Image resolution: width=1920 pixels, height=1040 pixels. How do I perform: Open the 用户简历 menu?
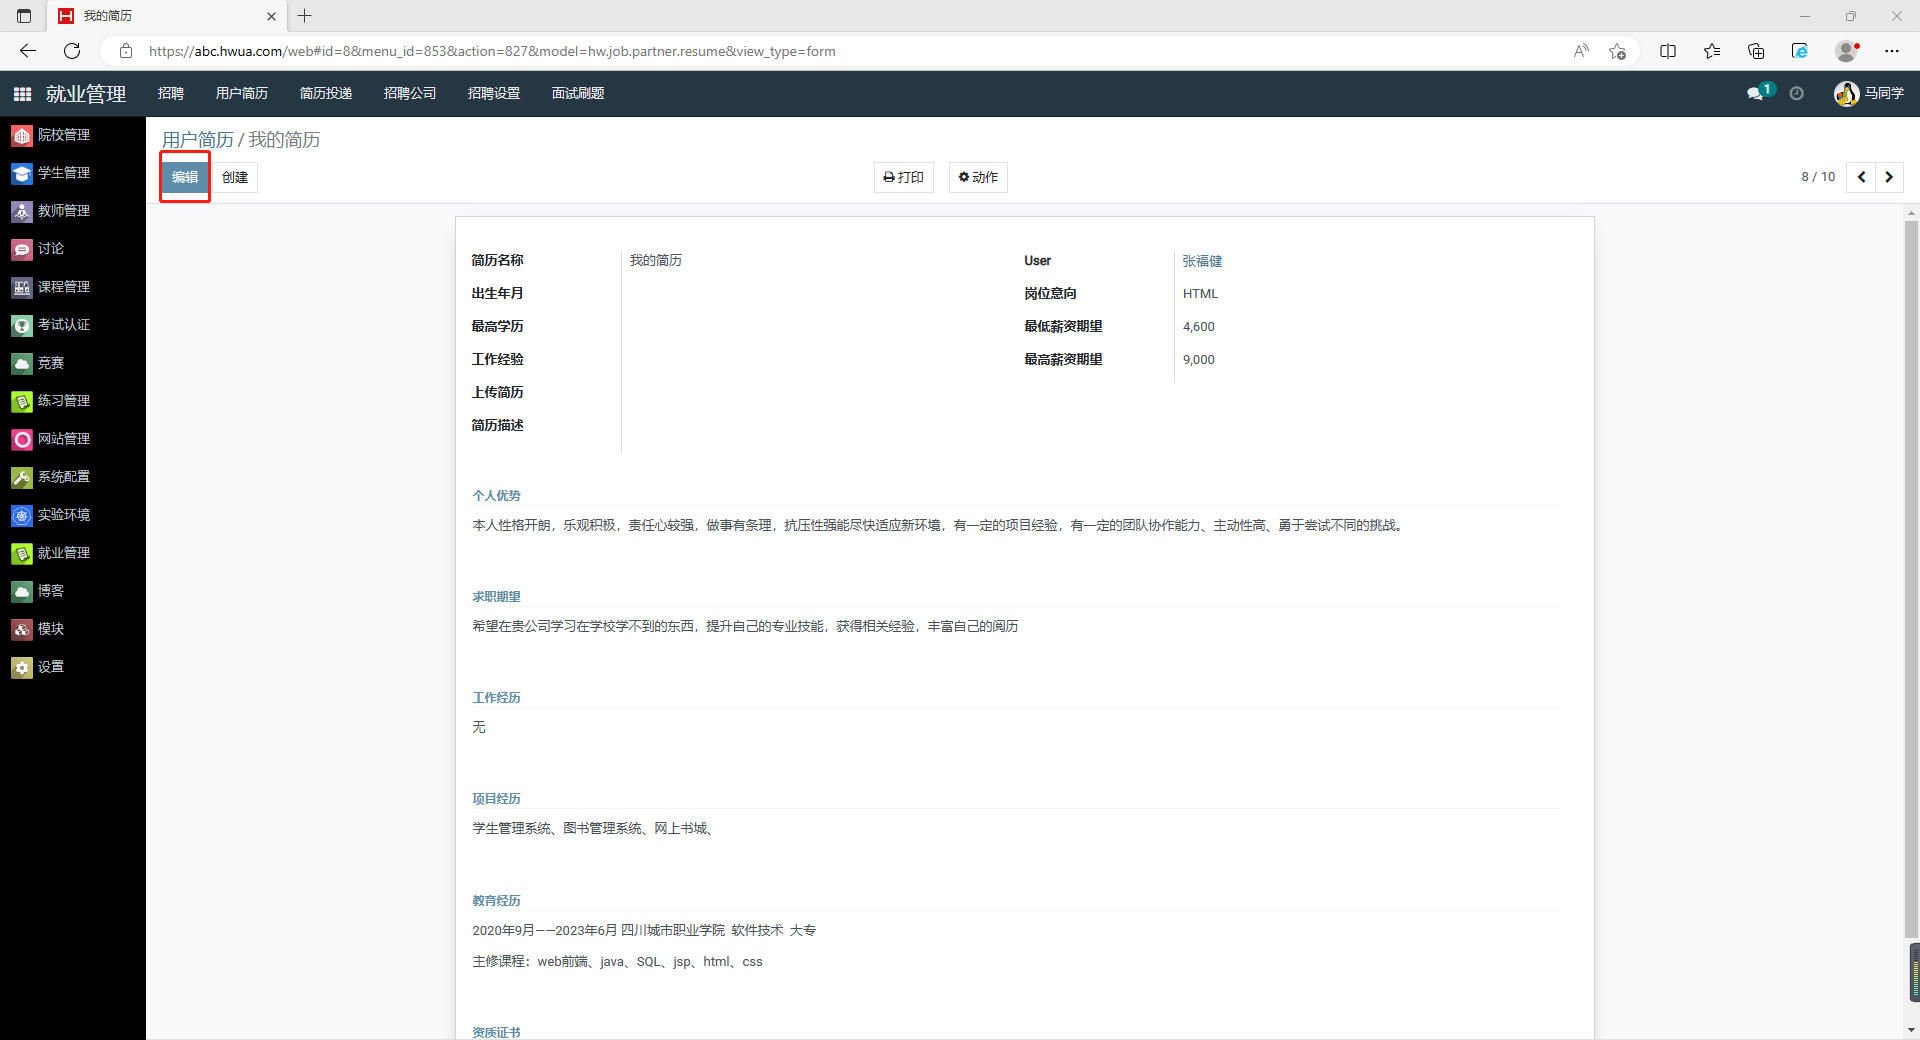pos(242,93)
